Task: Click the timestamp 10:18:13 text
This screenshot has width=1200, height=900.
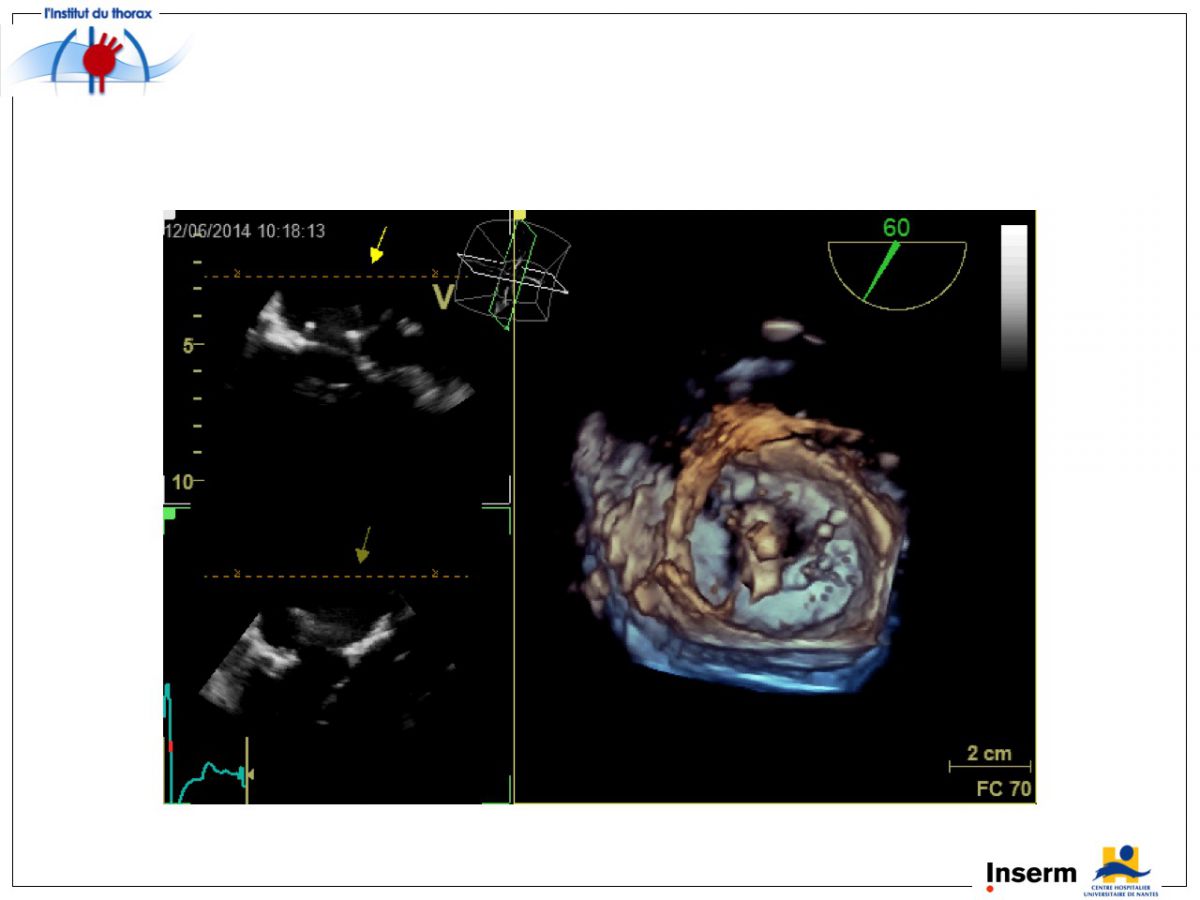Action: point(291,231)
